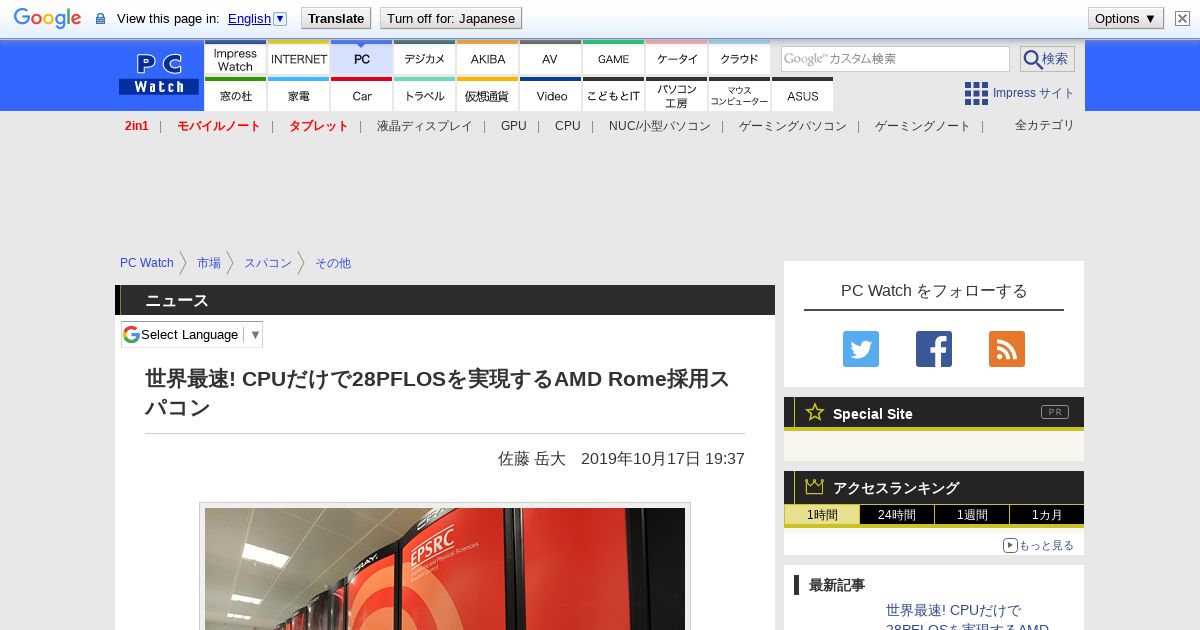Open the パソコン工房 nav tab
This screenshot has height=630, width=1200.
677,95
